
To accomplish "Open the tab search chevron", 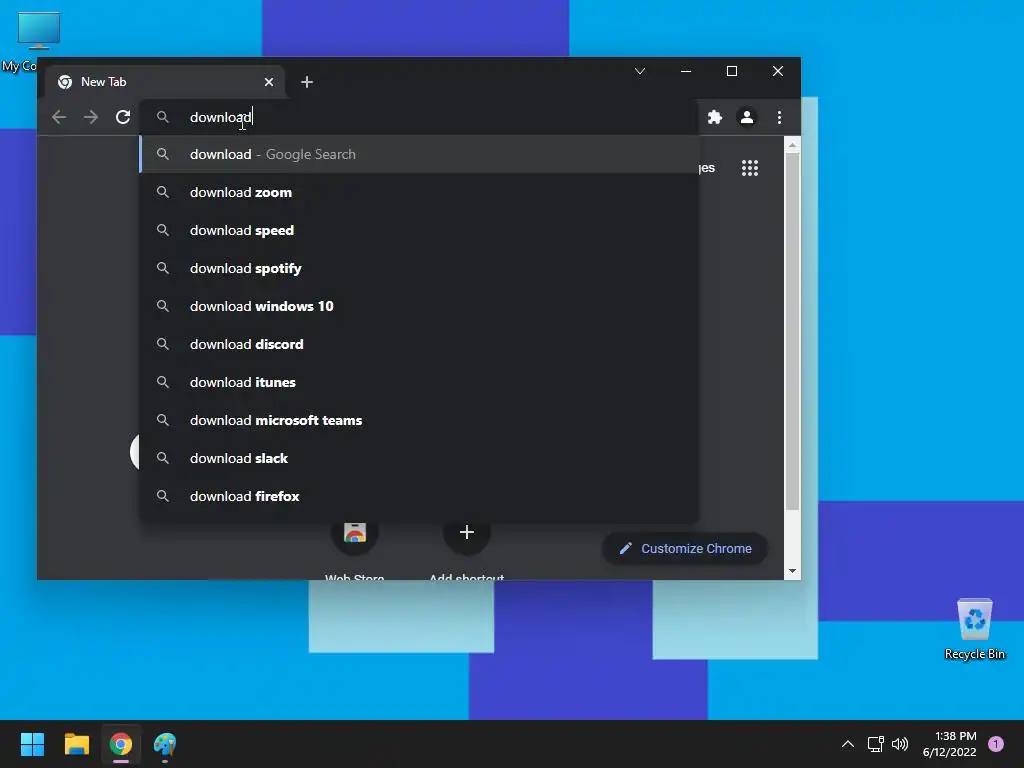I will pyautogui.click(x=640, y=71).
